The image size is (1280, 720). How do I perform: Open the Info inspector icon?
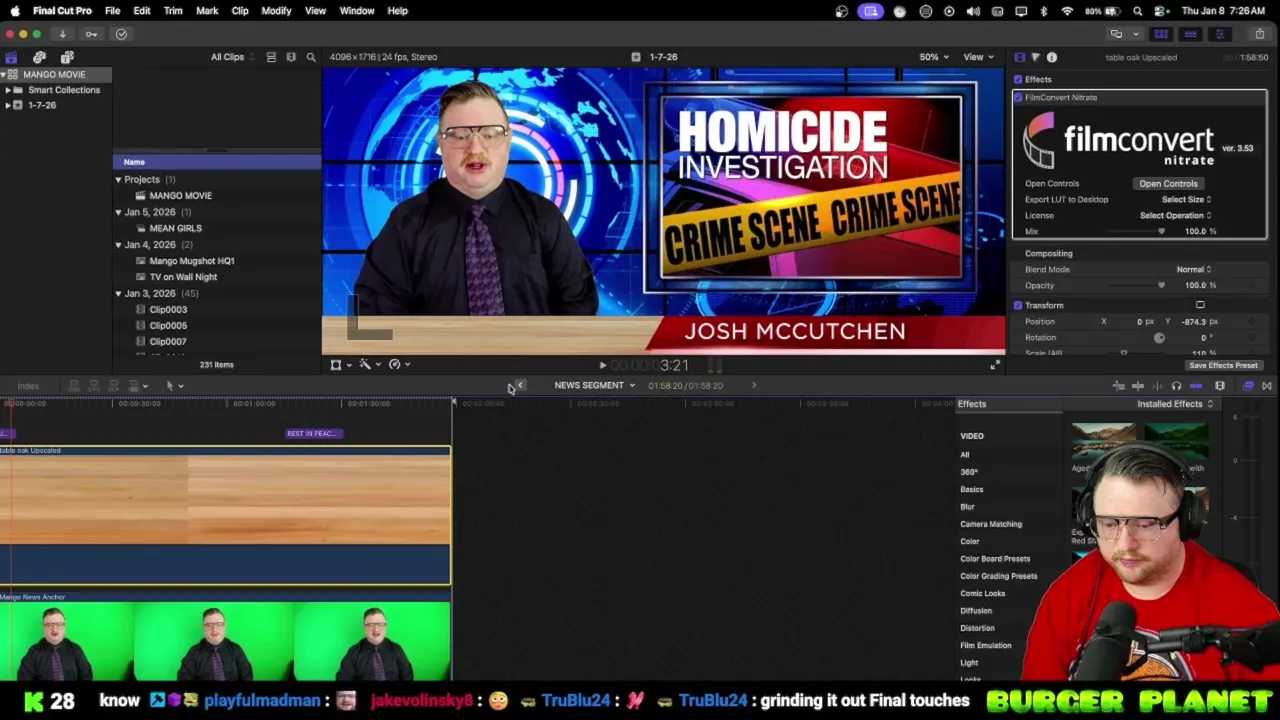[1051, 58]
